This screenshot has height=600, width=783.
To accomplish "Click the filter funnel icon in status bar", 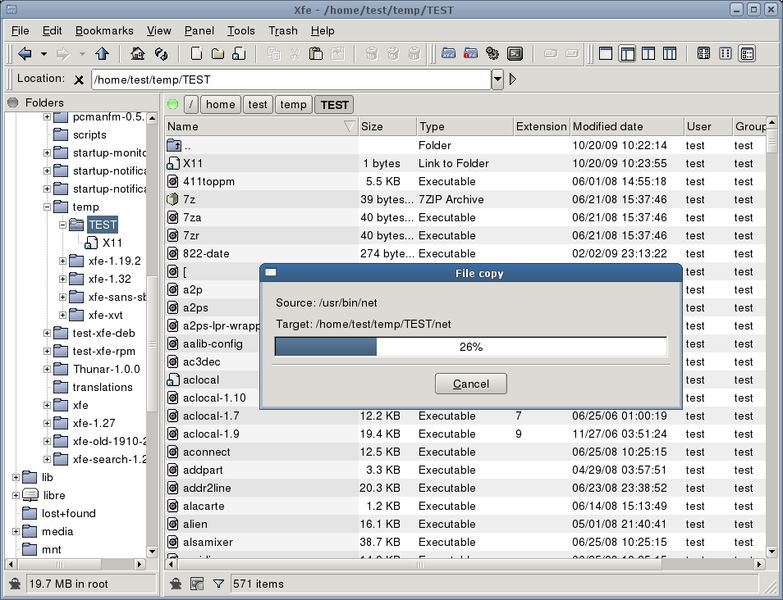I will [219, 583].
